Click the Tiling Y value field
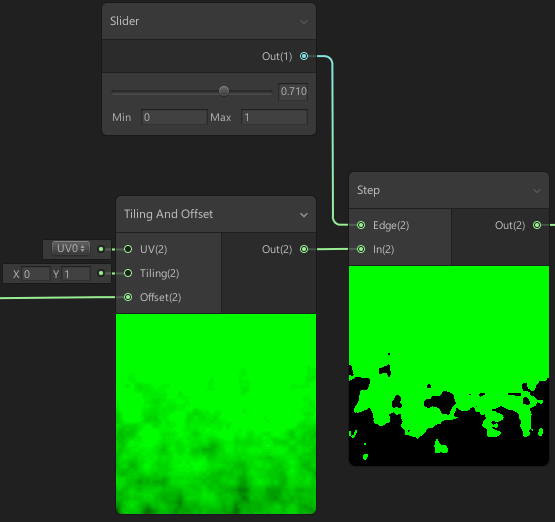Image resolution: width=555 pixels, height=522 pixels. point(76,274)
